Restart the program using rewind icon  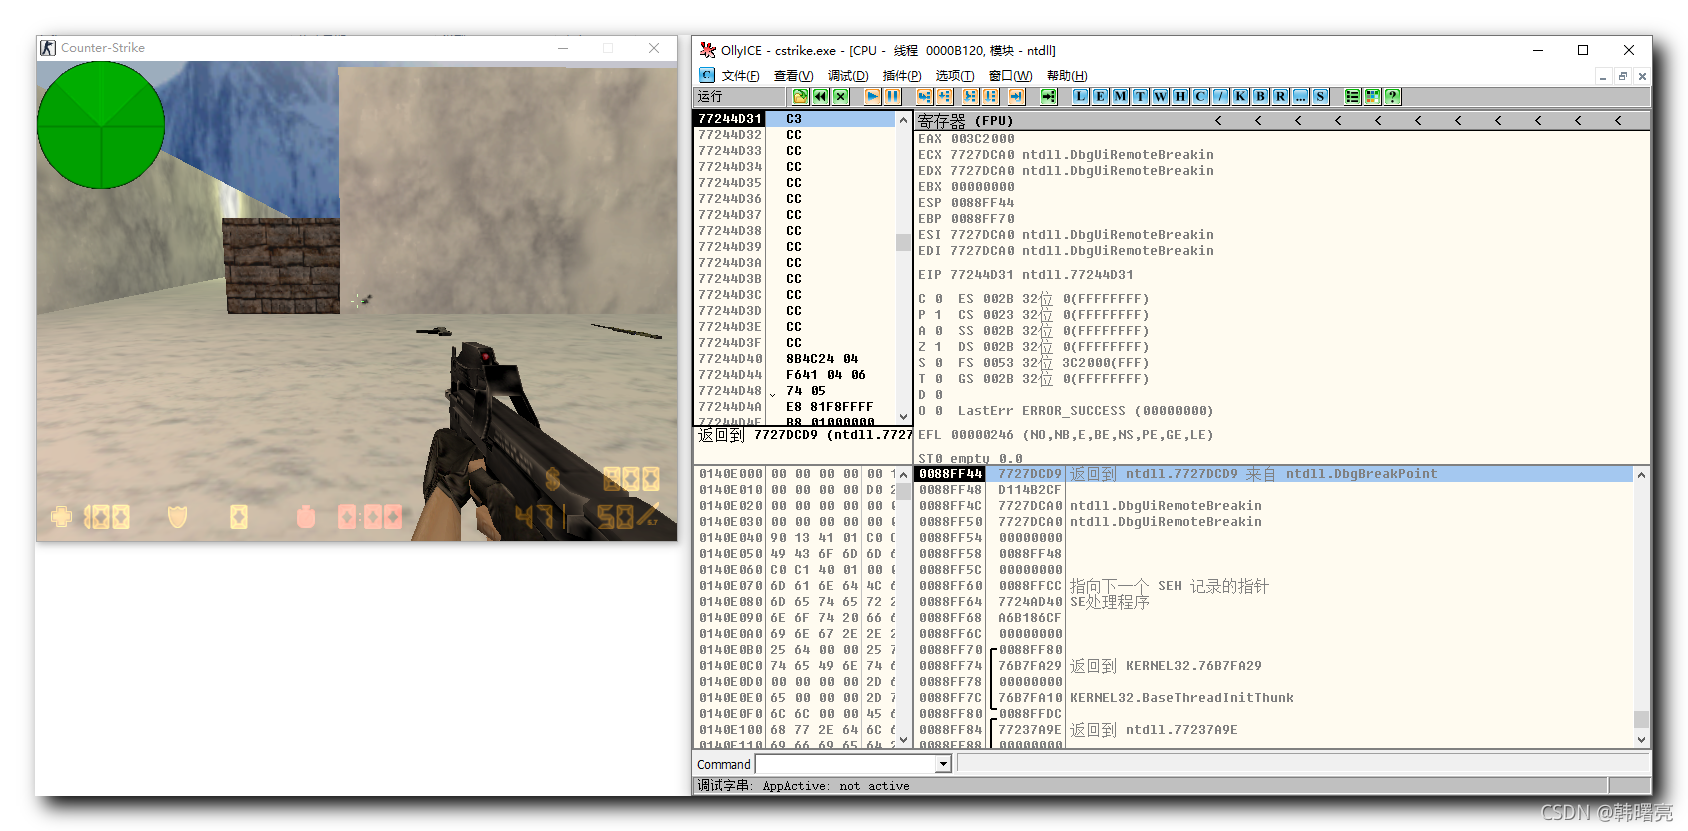pyautogui.click(x=820, y=96)
